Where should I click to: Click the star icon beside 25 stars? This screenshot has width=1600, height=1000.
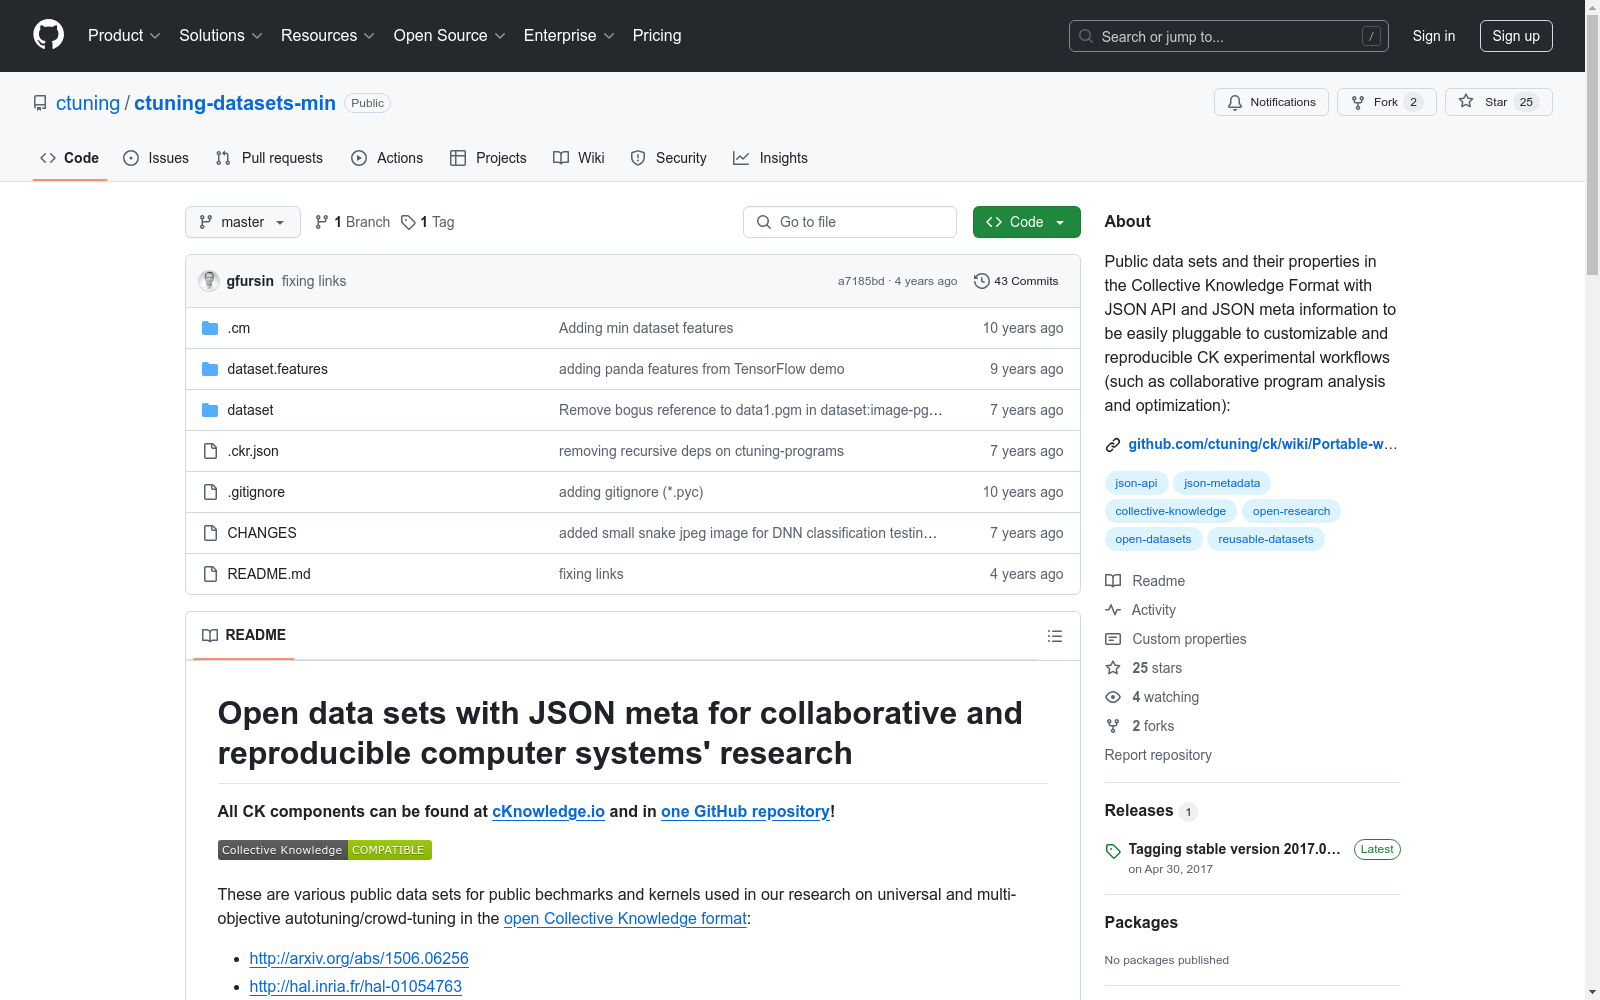[1113, 668]
